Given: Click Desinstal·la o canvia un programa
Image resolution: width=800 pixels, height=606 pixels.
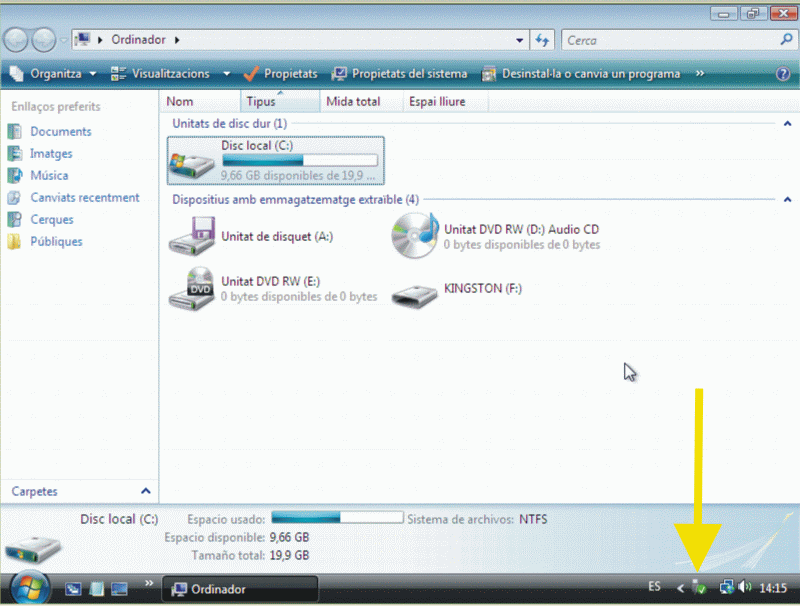Looking at the screenshot, I should pos(581,74).
